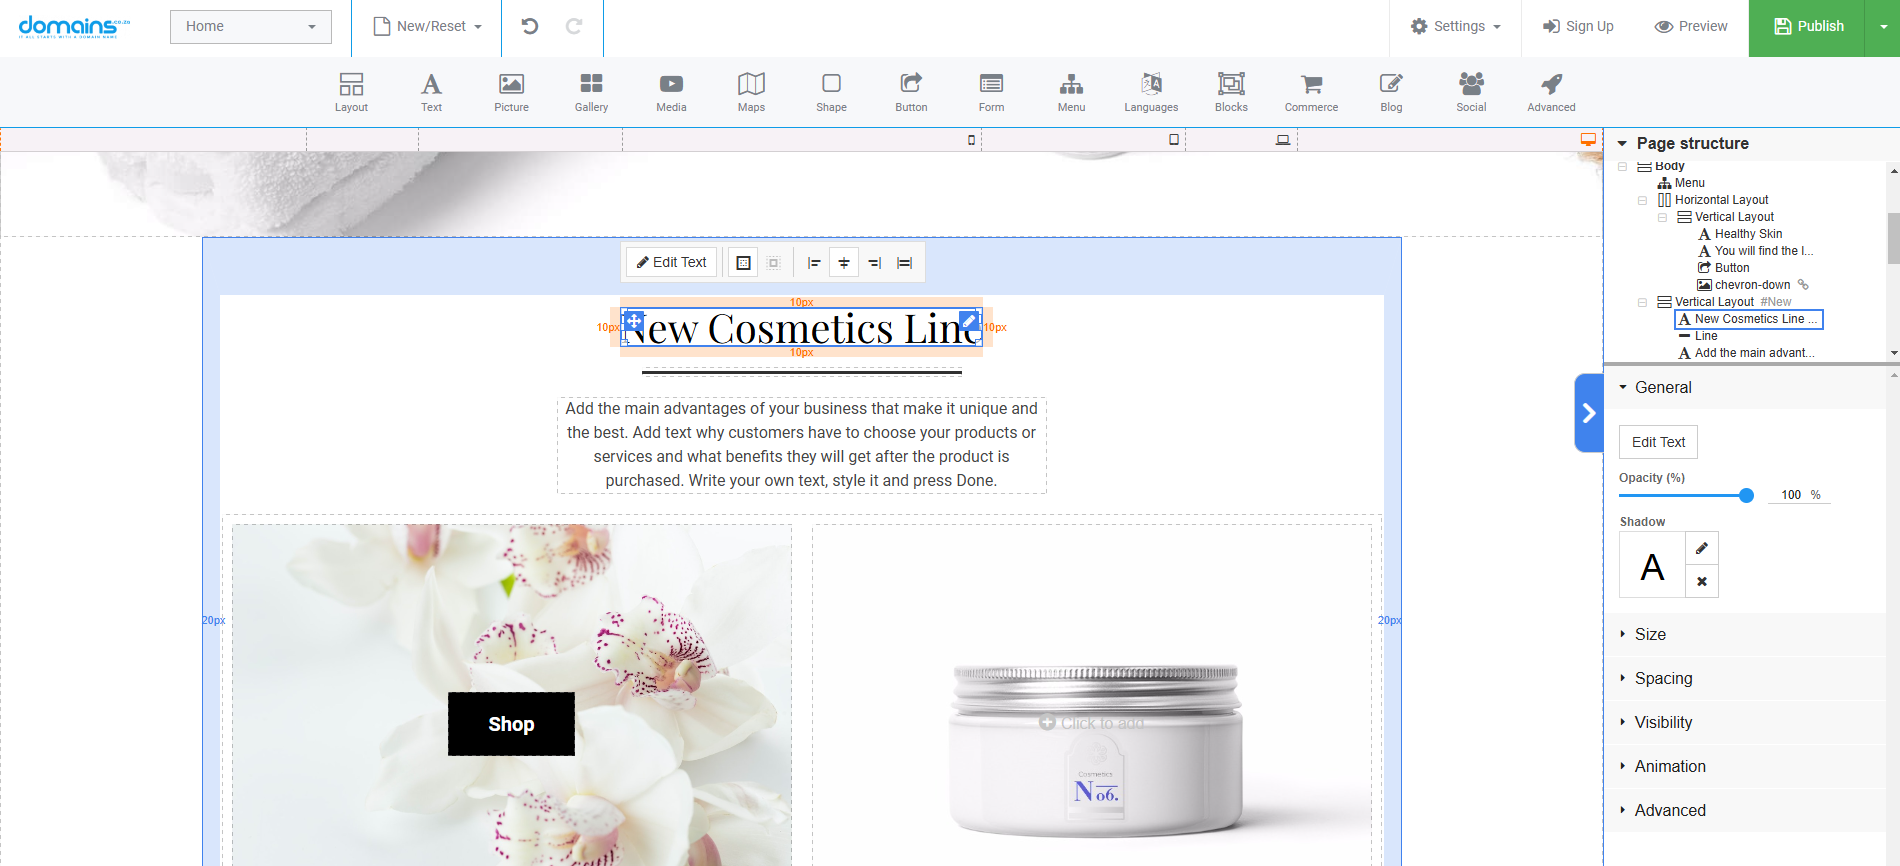Expand the Advanced properties section
Image resolution: width=1900 pixels, height=866 pixels.
click(1670, 810)
